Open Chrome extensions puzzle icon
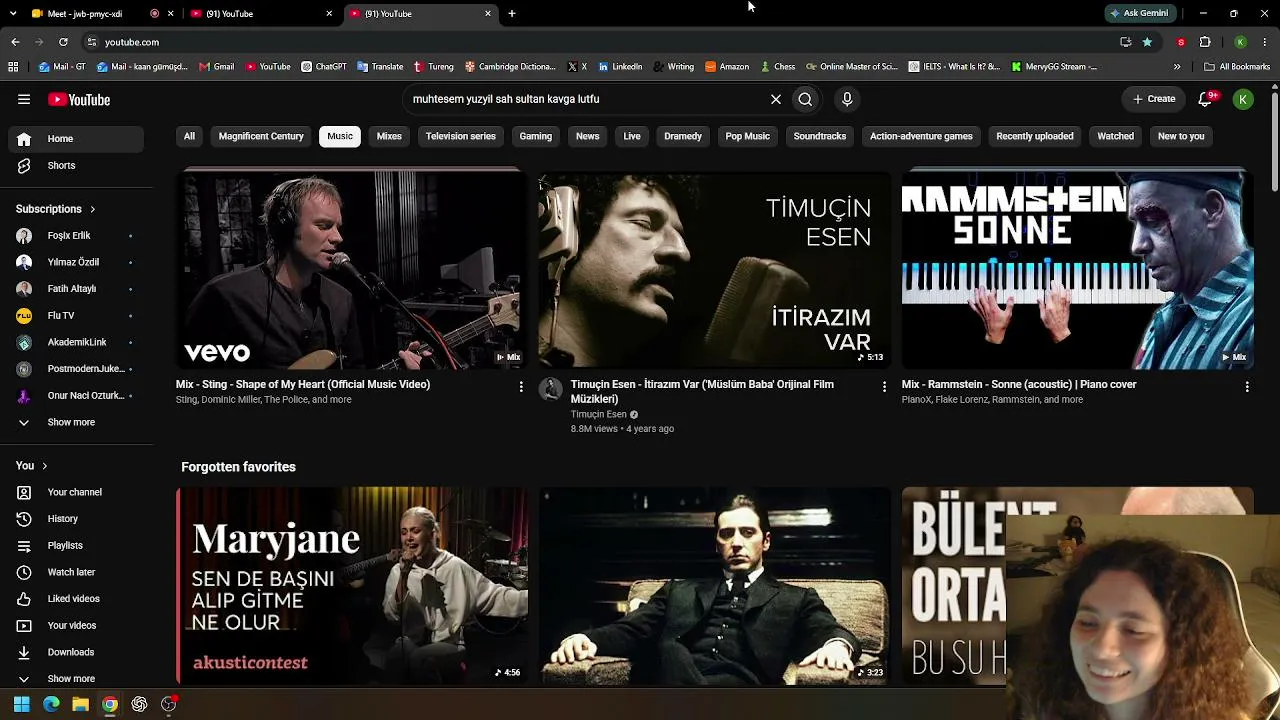This screenshot has height=720, width=1280. 1205,42
